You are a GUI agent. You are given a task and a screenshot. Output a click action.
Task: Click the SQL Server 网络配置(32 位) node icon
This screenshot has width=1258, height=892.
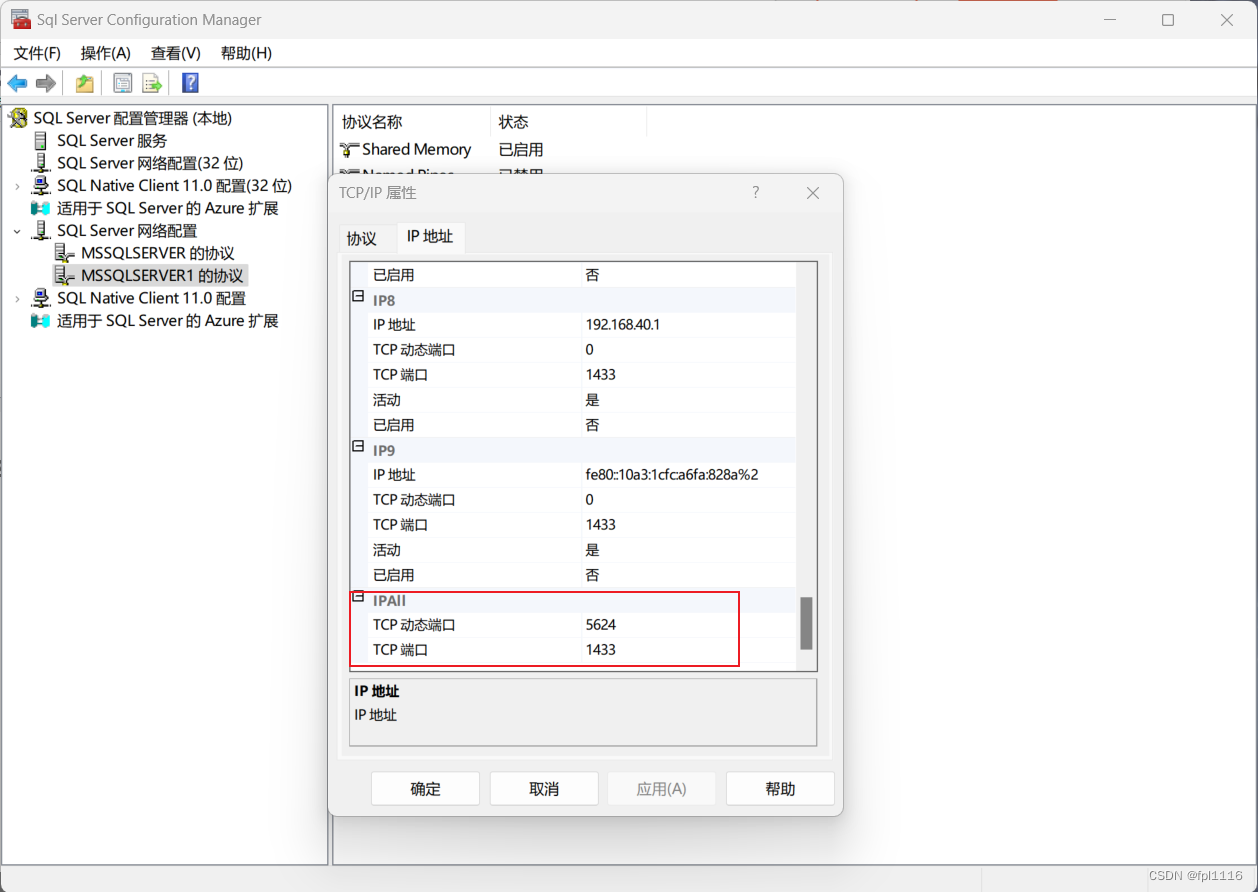point(41,163)
